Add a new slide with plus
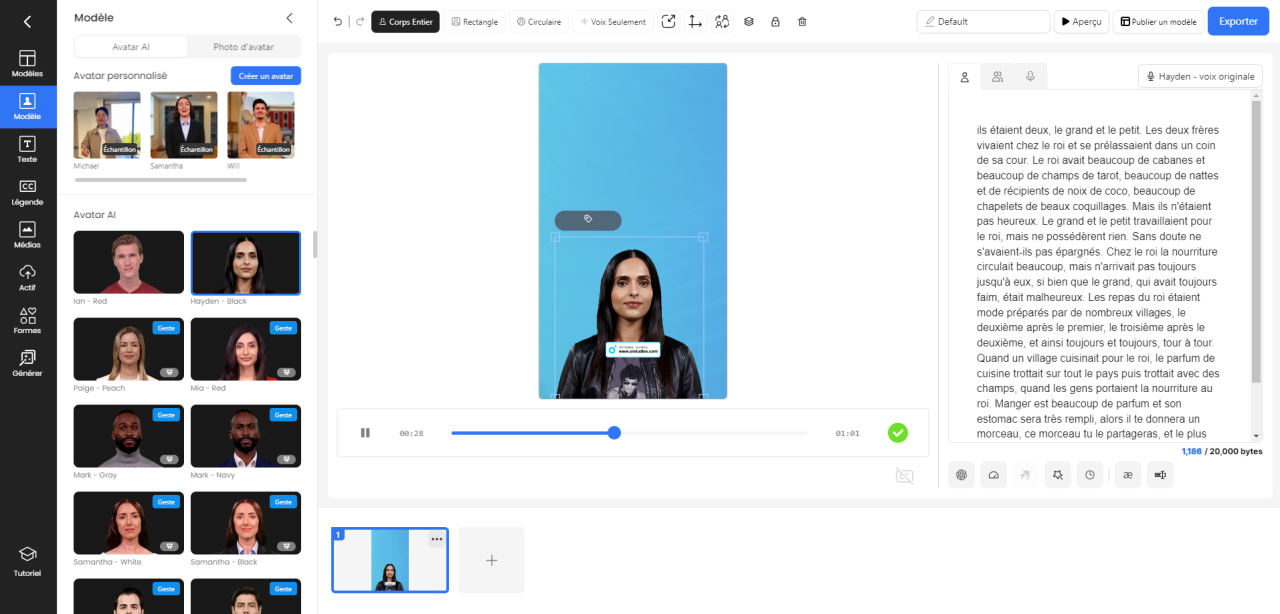Viewport: 1280px width, 614px height. (491, 560)
